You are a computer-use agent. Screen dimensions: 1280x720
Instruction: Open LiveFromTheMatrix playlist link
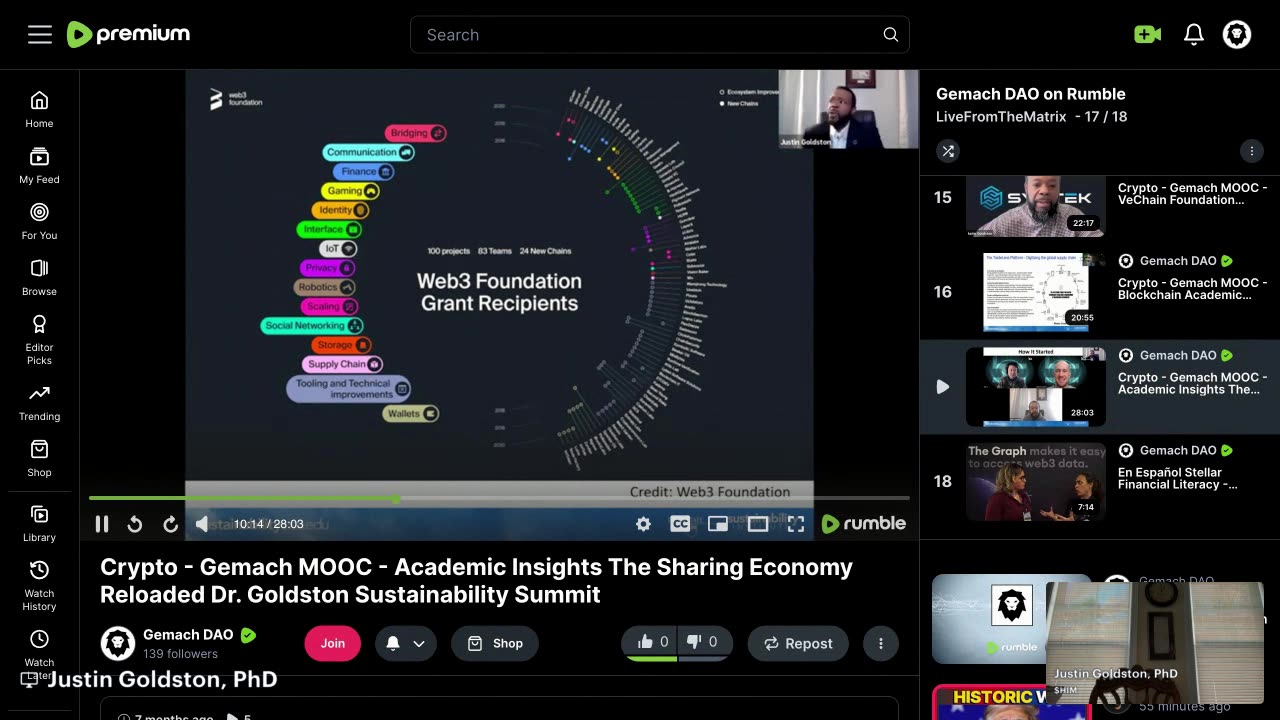1001,117
